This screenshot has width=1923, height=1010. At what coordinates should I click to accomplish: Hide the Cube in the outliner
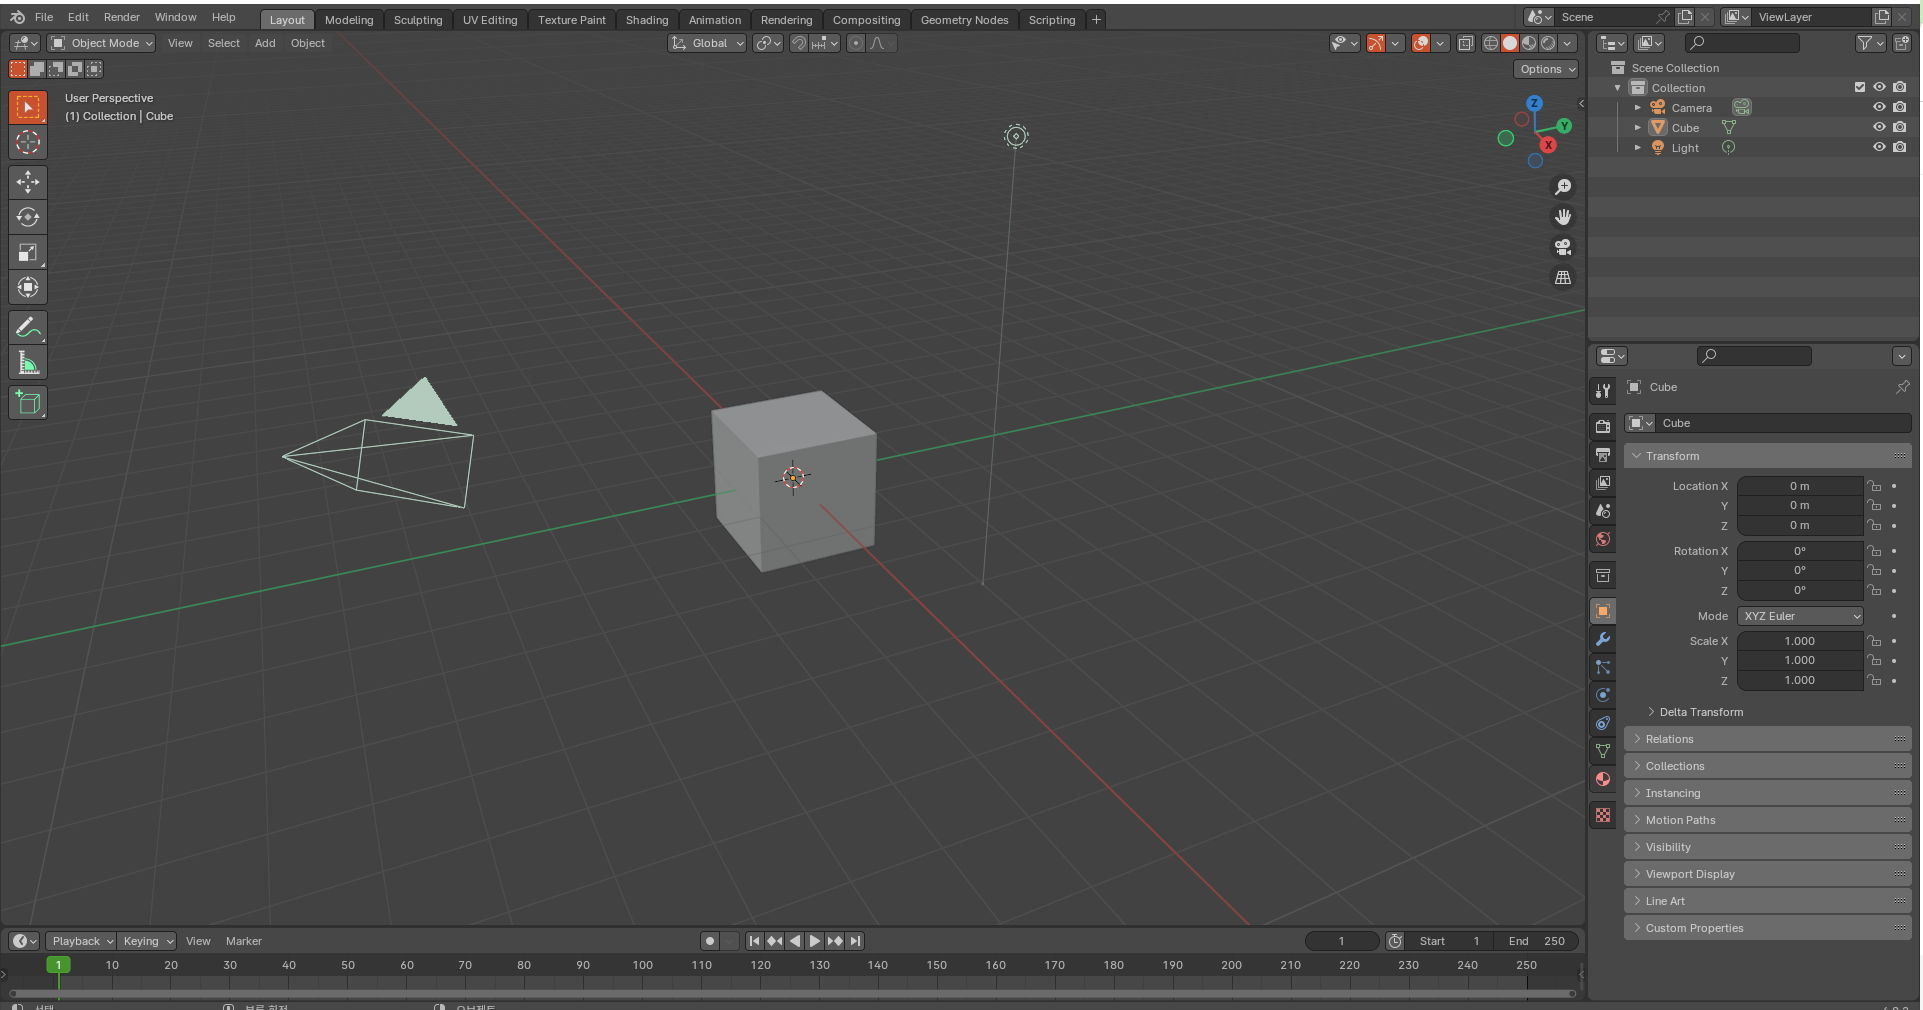click(x=1879, y=127)
